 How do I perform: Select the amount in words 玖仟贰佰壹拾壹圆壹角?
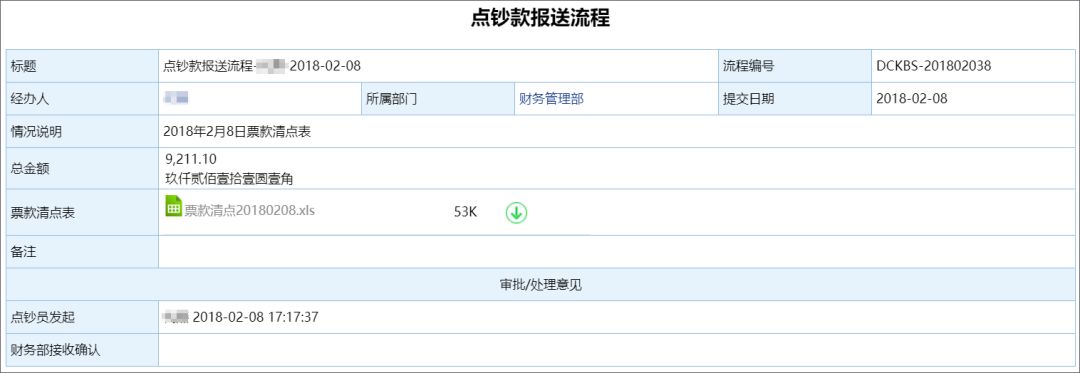point(229,178)
